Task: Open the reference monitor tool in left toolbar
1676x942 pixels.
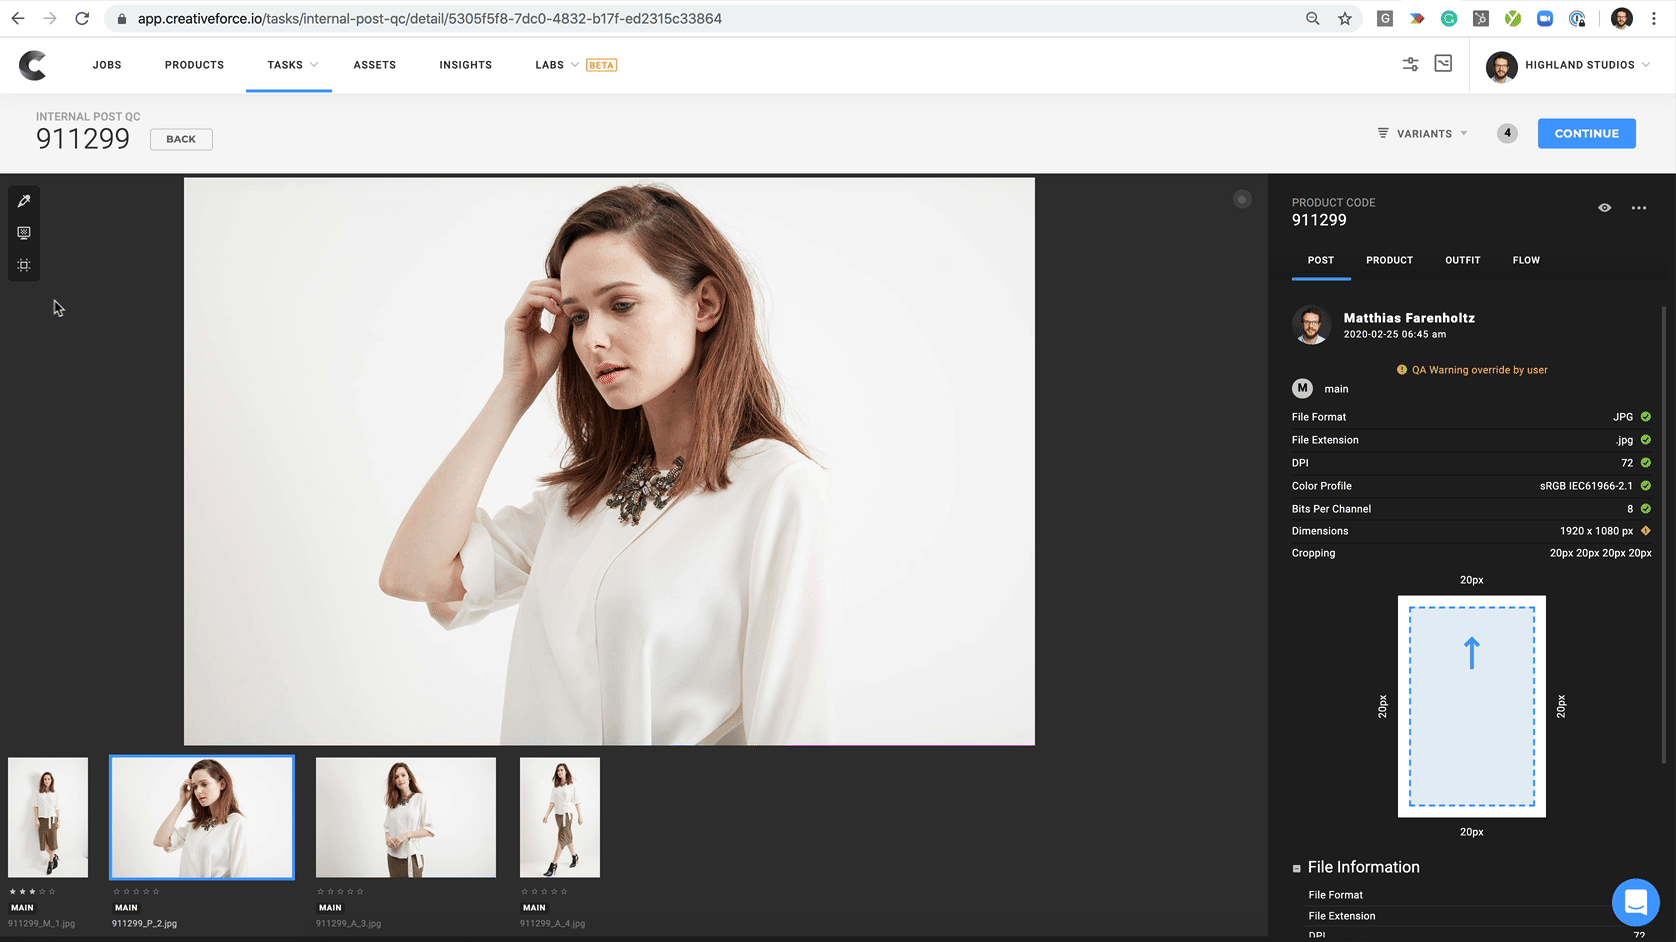Action: tap(24, 233)
